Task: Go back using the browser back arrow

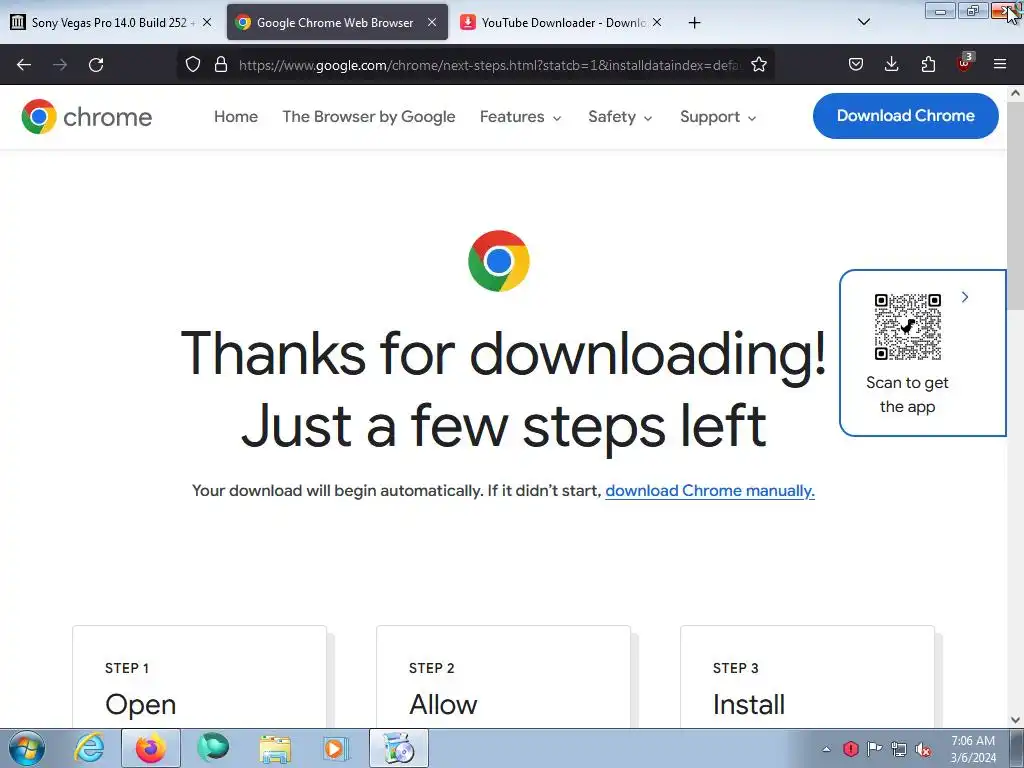Action: (x=24, y=65)
